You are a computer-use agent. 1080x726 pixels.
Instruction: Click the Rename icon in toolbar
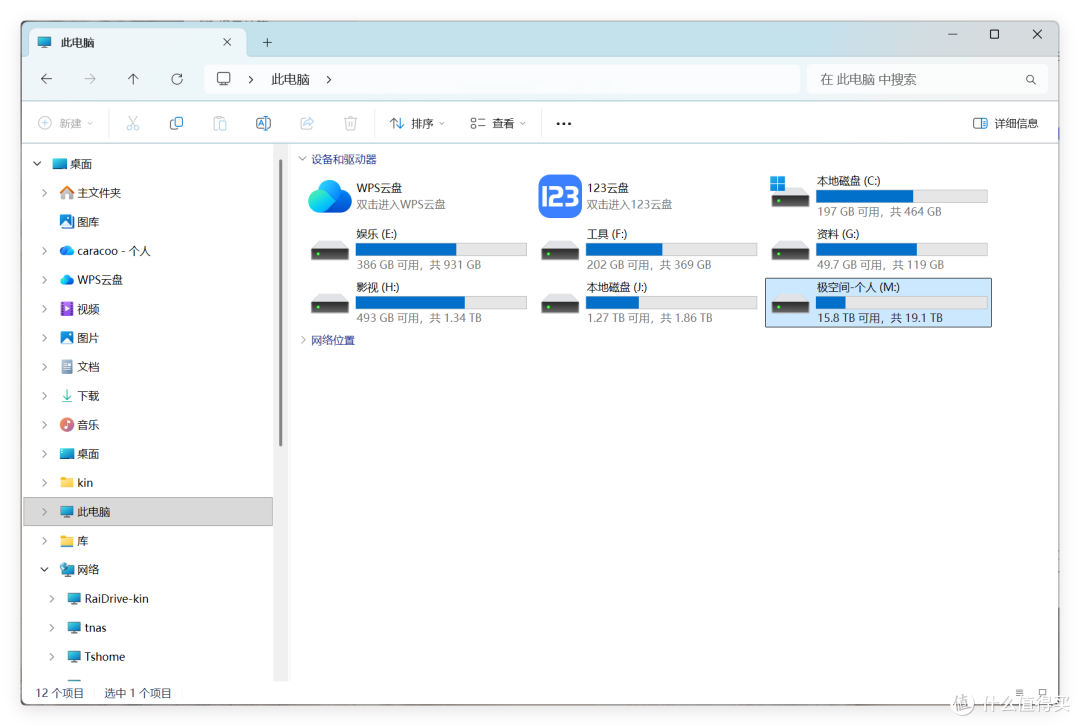tap(263, 123)
